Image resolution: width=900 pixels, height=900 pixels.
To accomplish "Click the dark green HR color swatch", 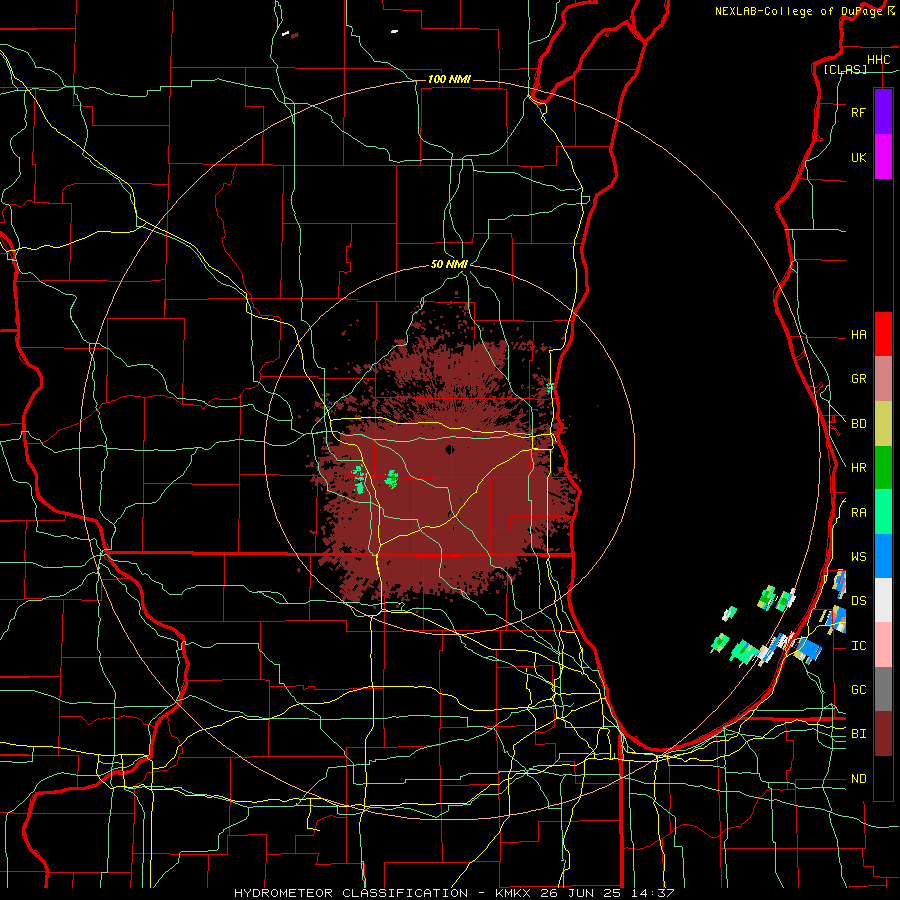I will pos(883,468).
